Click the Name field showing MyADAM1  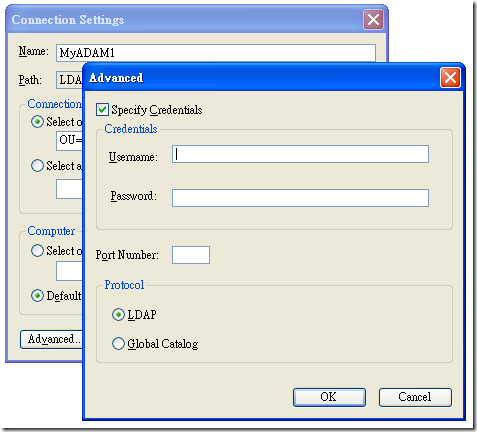216,53
